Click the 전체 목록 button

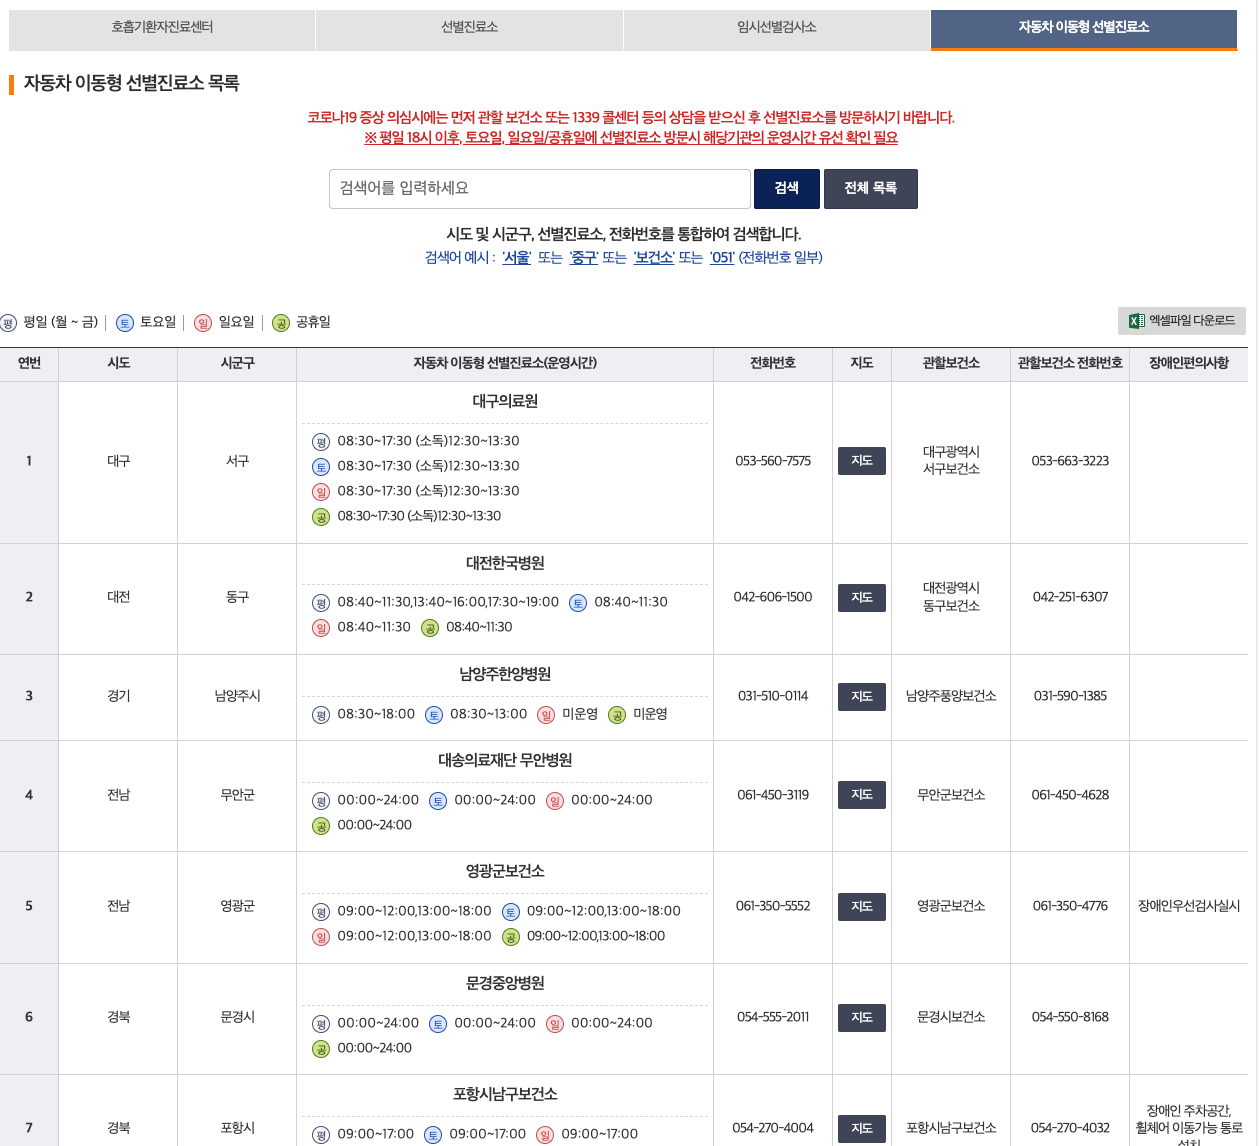click(x=871, y=188)
